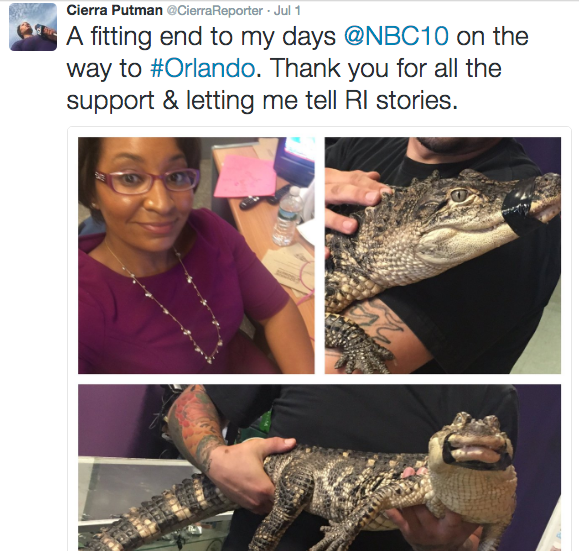The height and width of the screenshot is (551, 579).
Task: Click the tweet text 'A fitting end'
Action: [x=143, y=37]
